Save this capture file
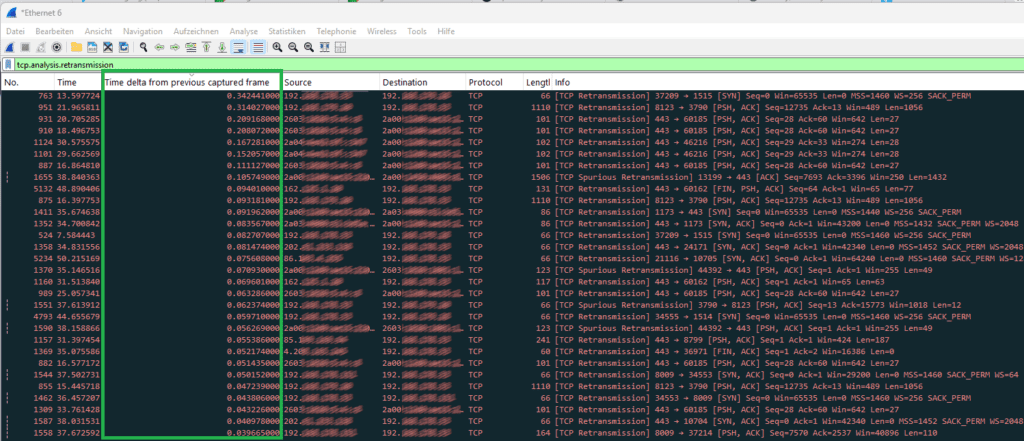The width and height of the screenshot is (1024, 441). click(x=92, y=47)
